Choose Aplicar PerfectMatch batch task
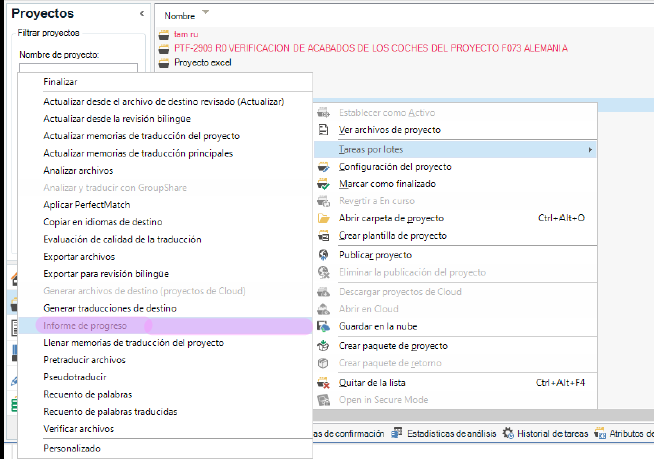The width and height of the screenshot is (654, 459). click(165, 205)
